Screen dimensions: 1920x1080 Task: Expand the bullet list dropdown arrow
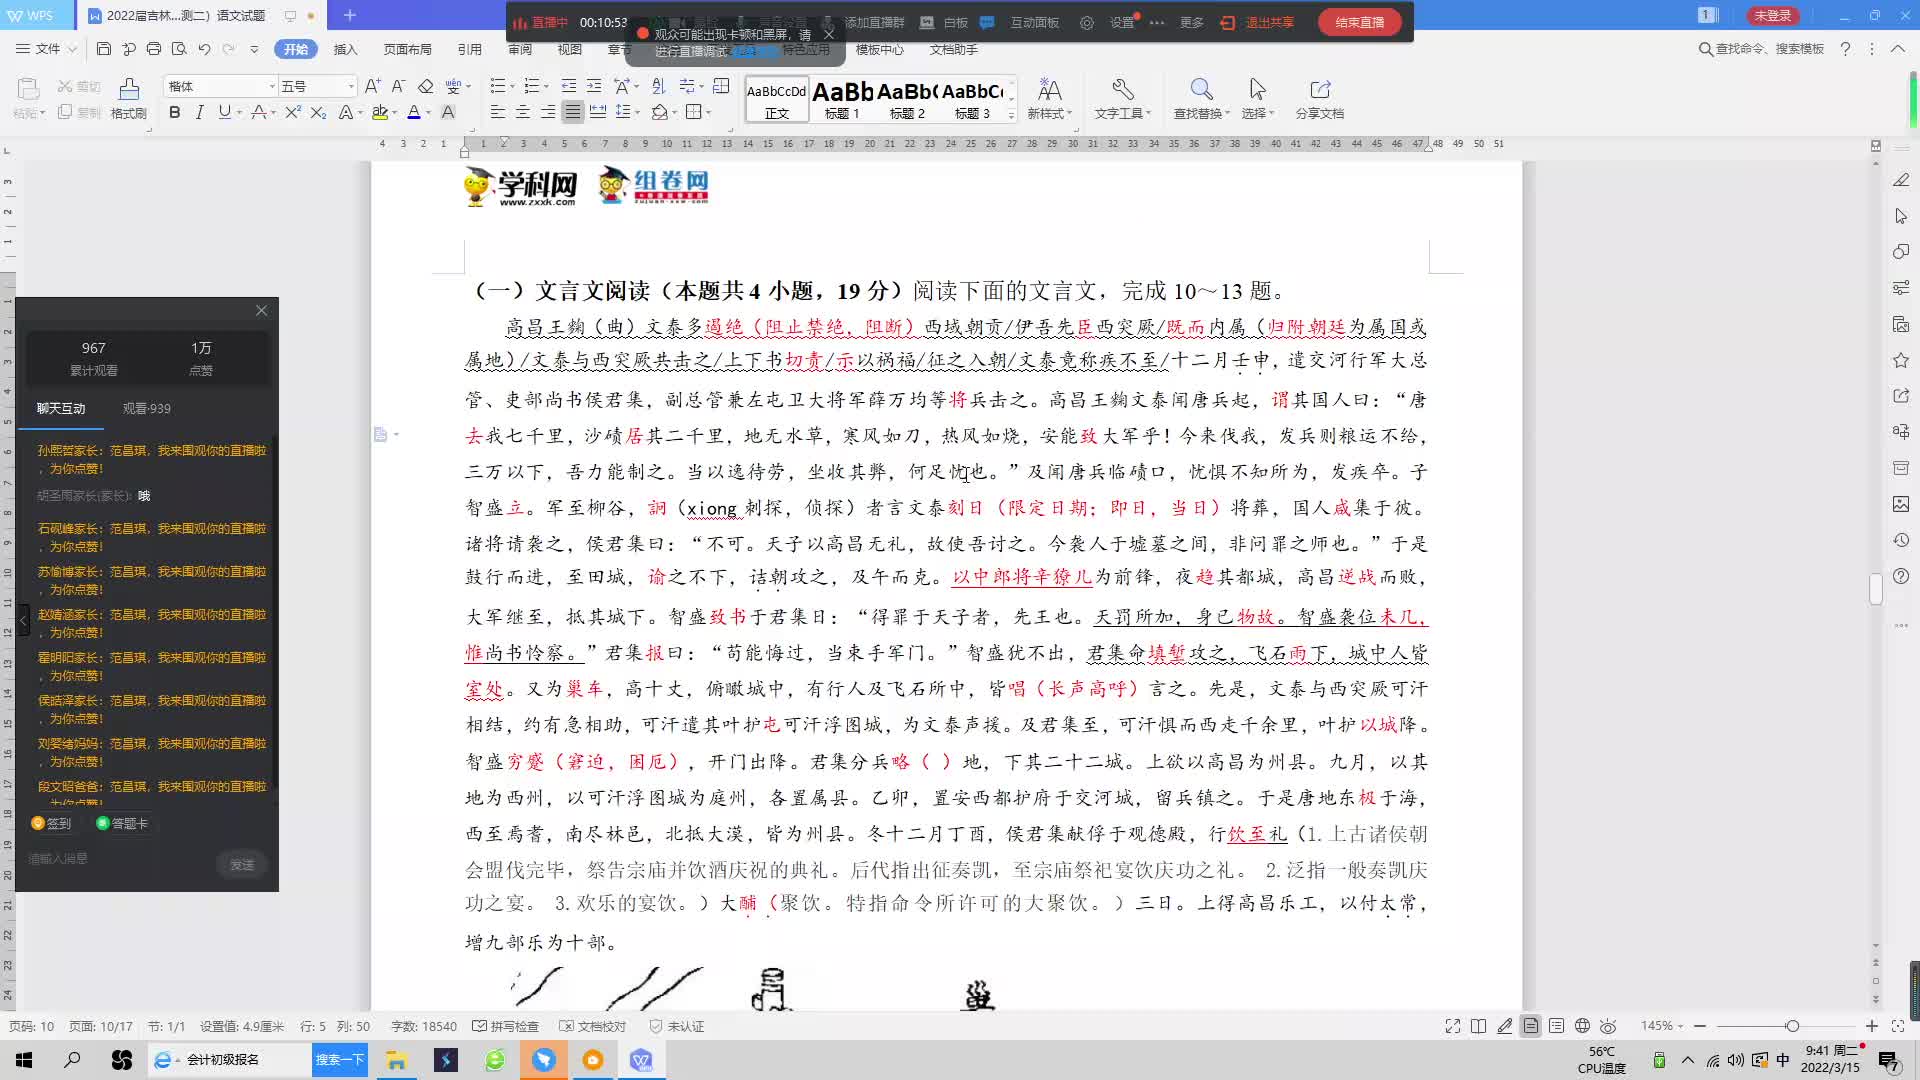tap(512, 86)
